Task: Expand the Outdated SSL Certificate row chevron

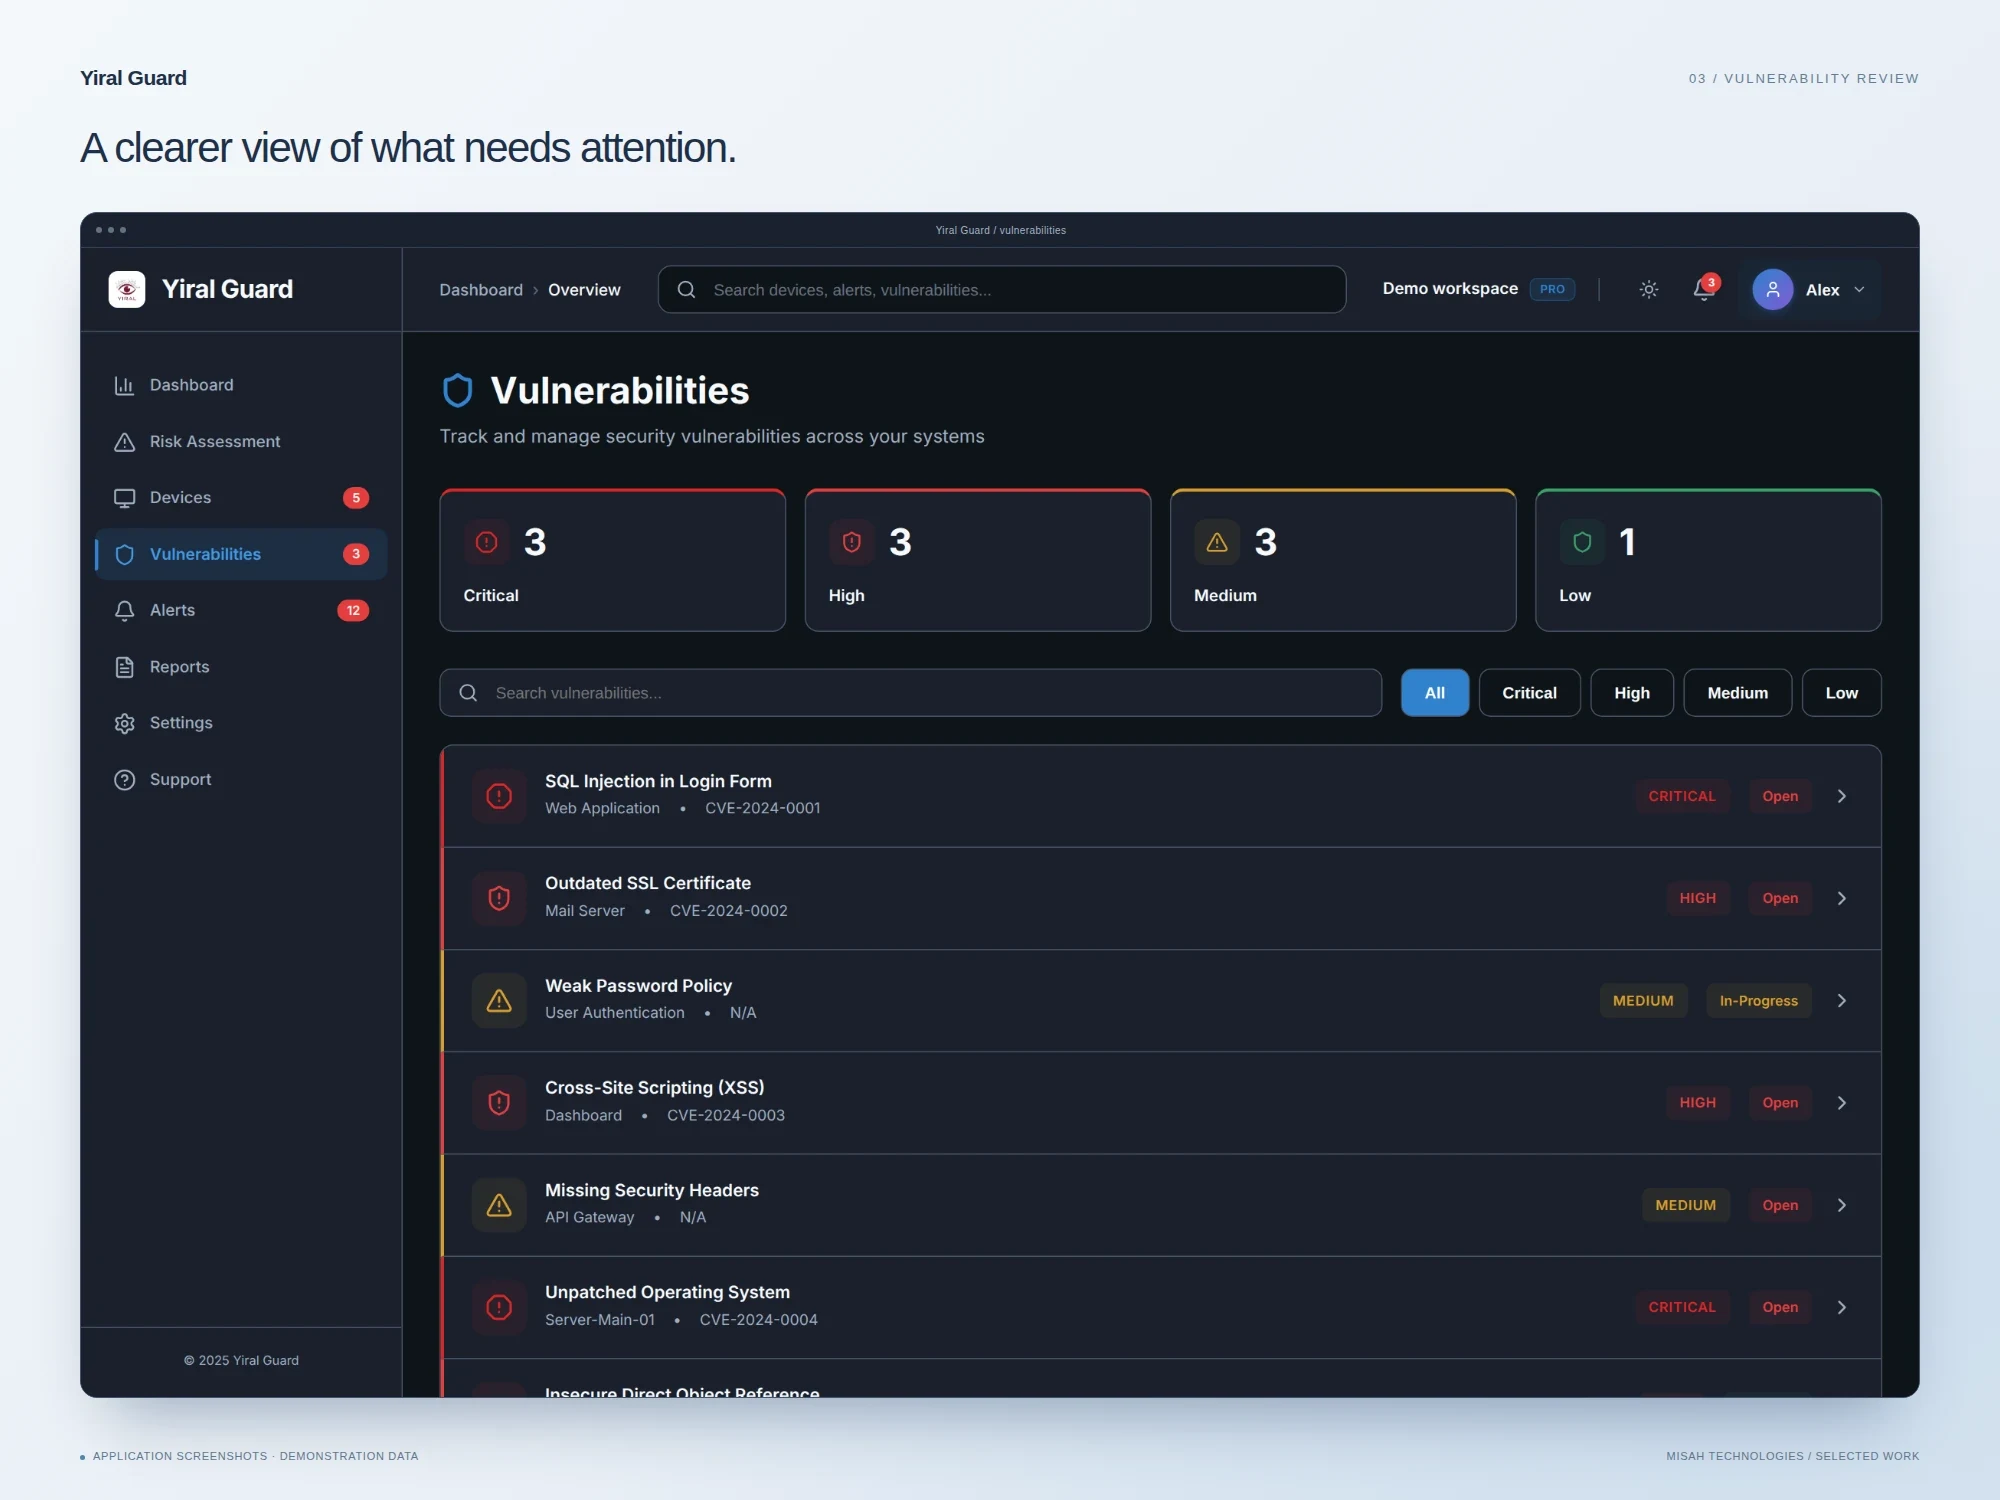Action: [1841, 898]
